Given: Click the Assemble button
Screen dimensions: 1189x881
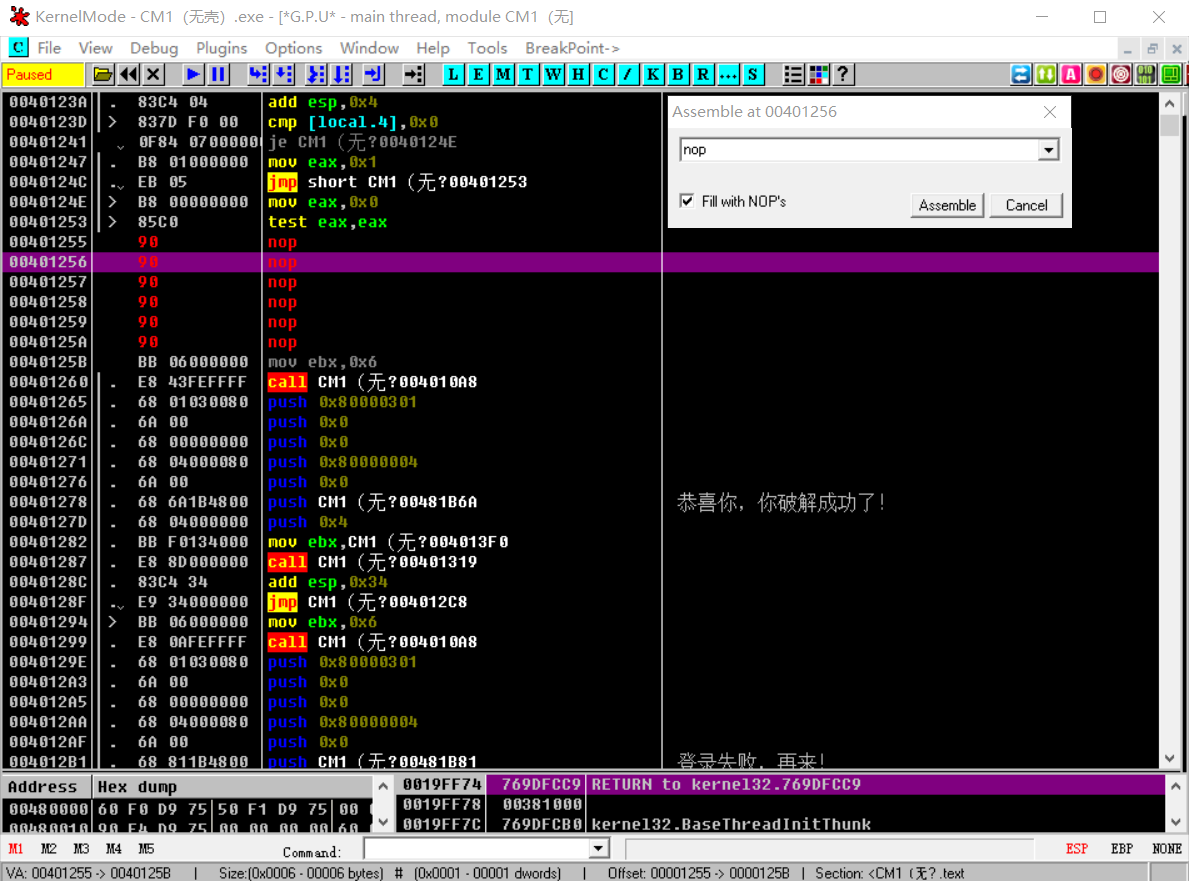Looking at the screenshot, I should point(947,205).
